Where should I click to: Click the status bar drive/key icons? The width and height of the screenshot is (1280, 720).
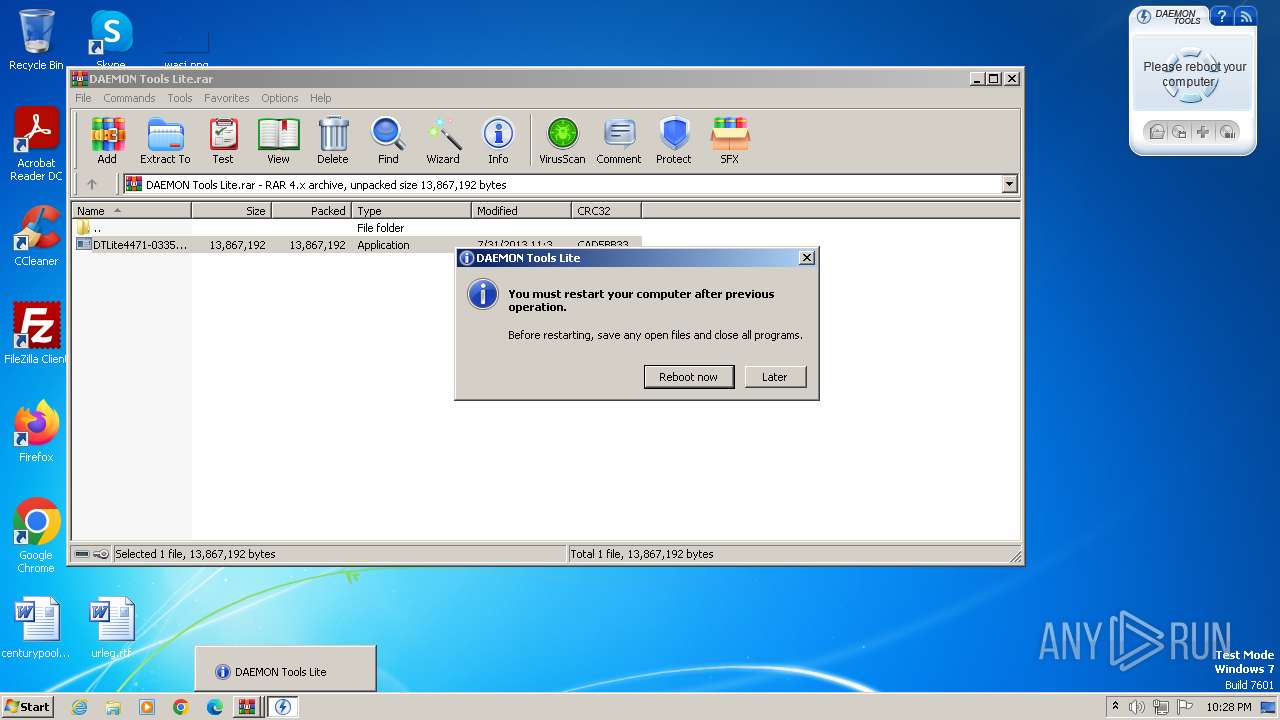(x=91, y=554)
